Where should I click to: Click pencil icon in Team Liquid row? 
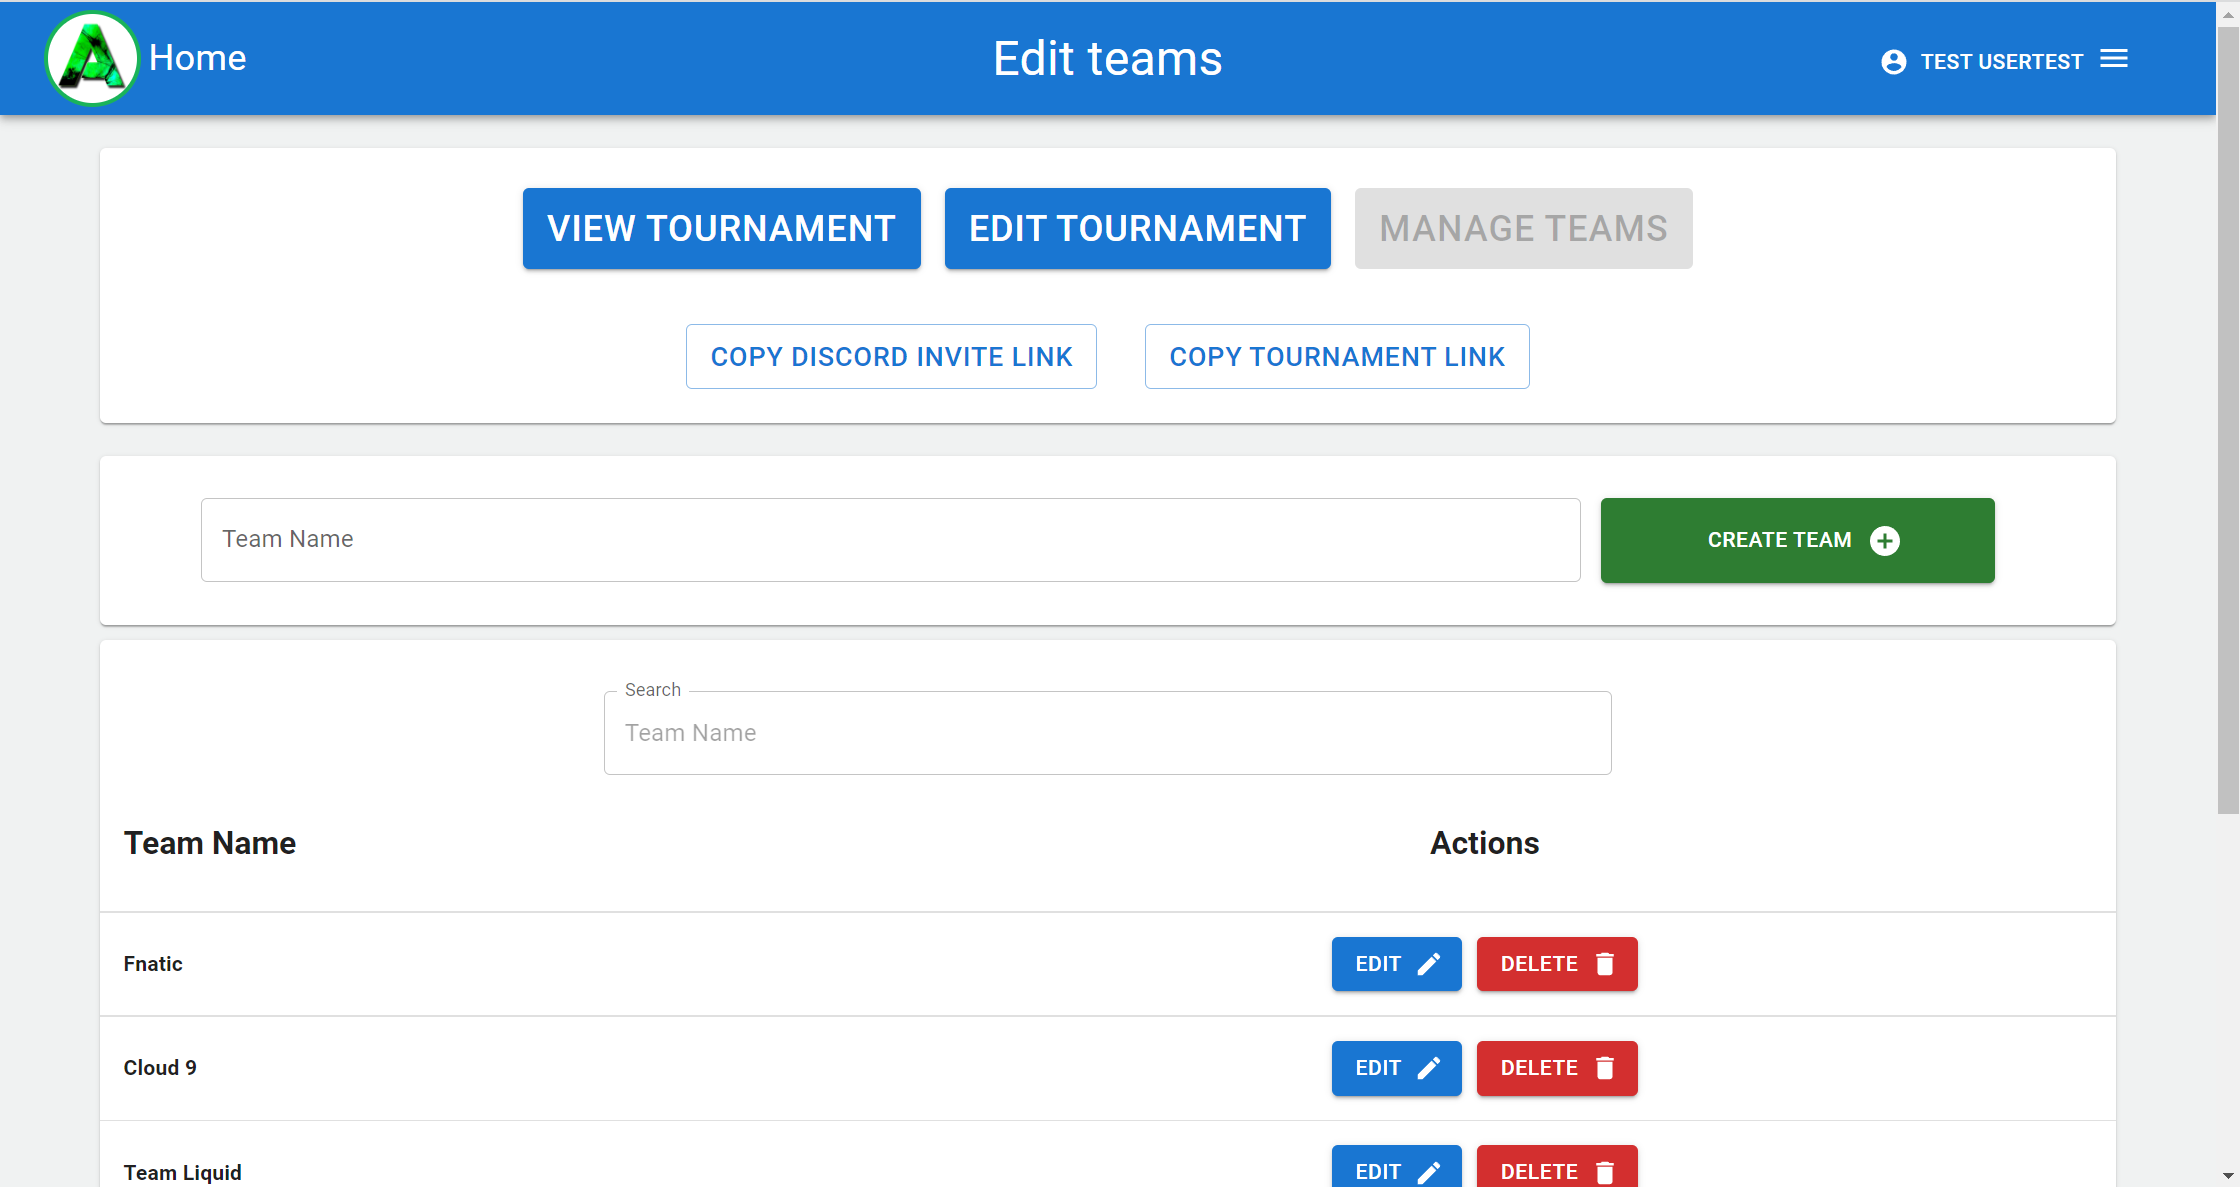[1429, 1172]
